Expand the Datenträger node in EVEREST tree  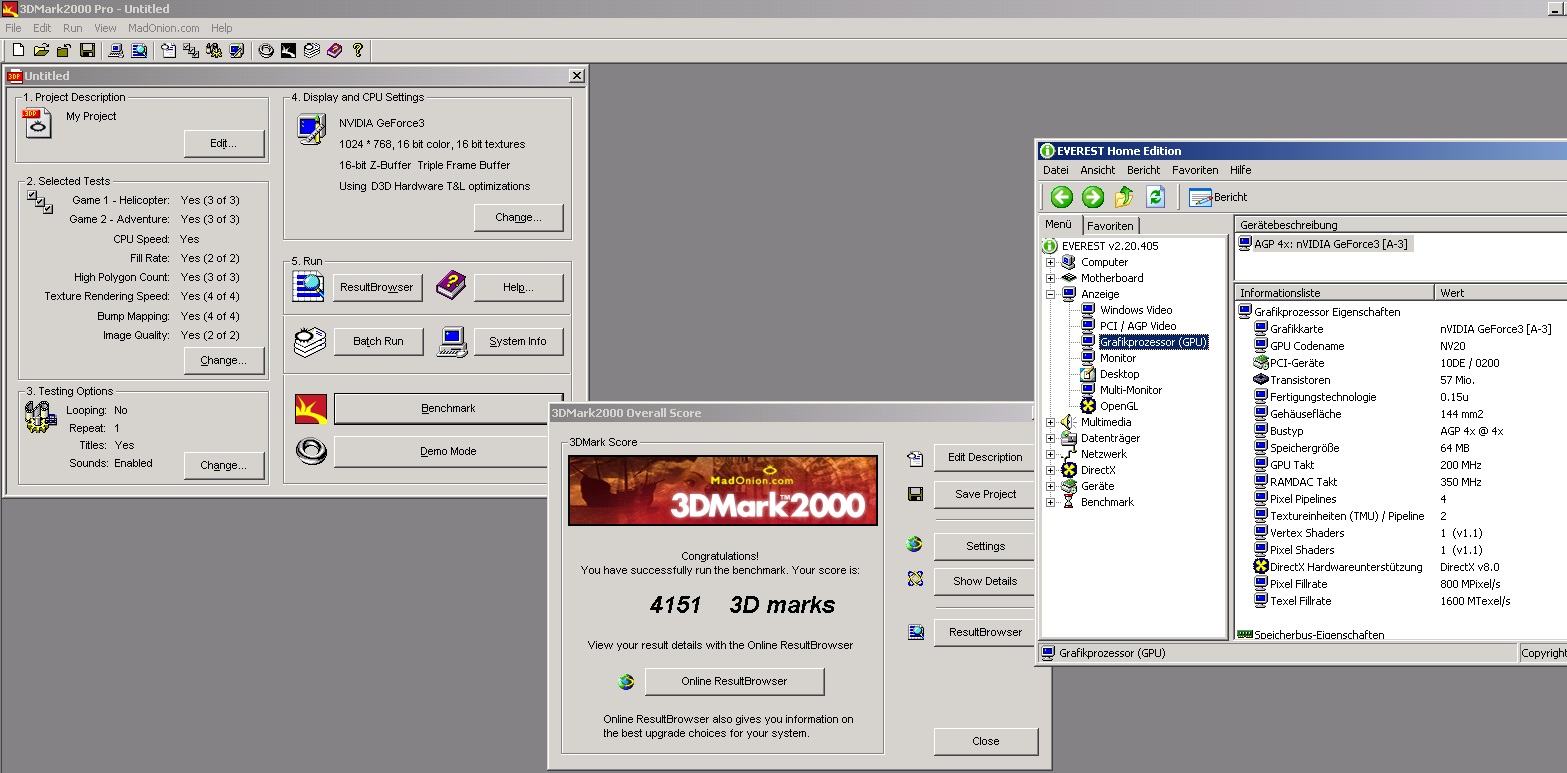(1050, 438)
